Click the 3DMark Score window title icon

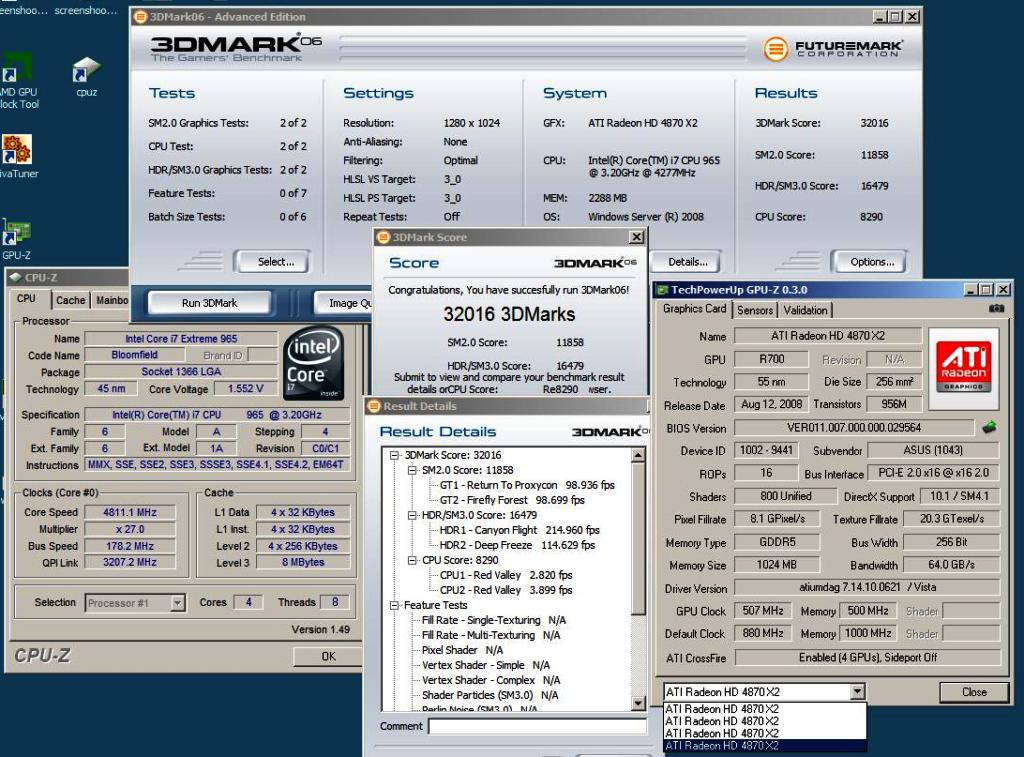(x=384, y=237)
